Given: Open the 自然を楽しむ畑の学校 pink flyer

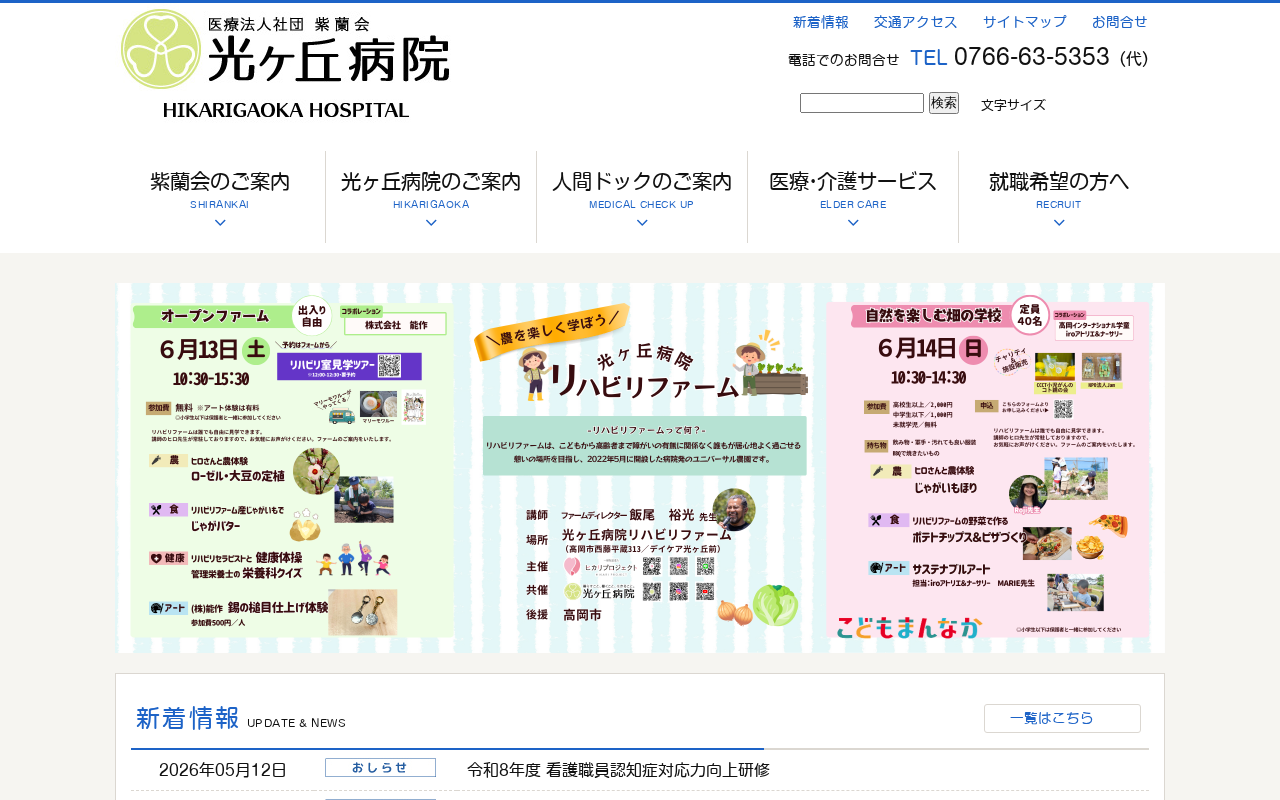Looking at the screenshot, I should 988,468.
